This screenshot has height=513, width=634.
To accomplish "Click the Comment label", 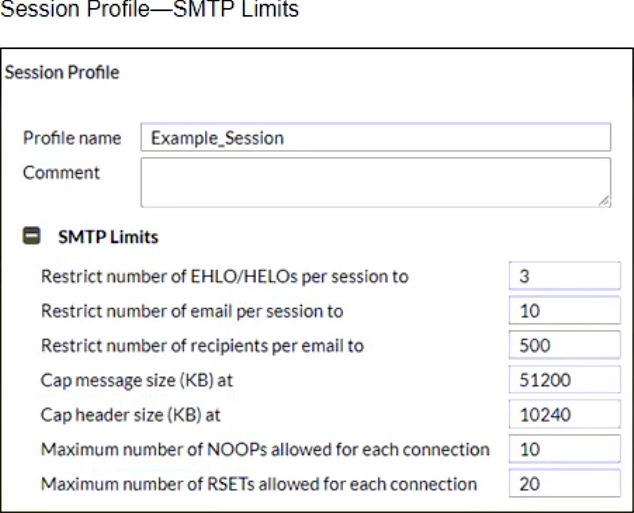I will coord(61,173).
